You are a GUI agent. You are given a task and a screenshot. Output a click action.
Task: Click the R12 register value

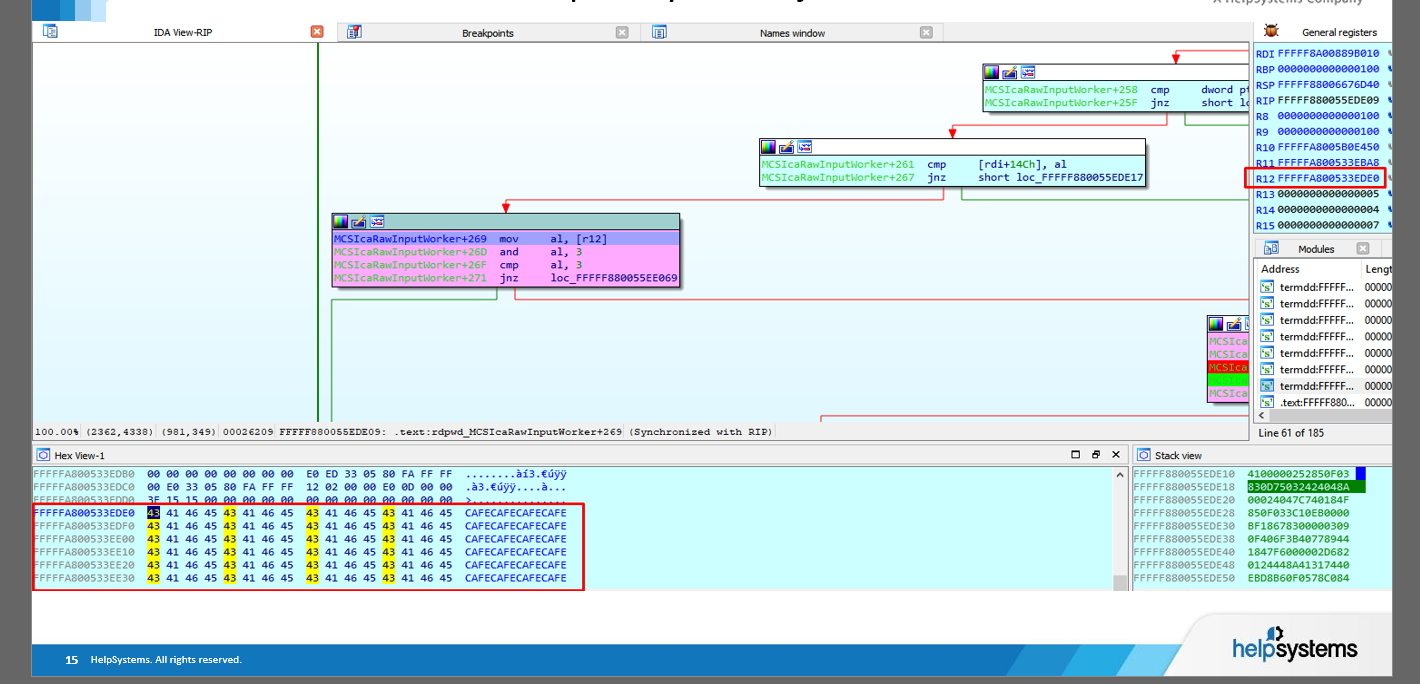tap(1328, 178)
